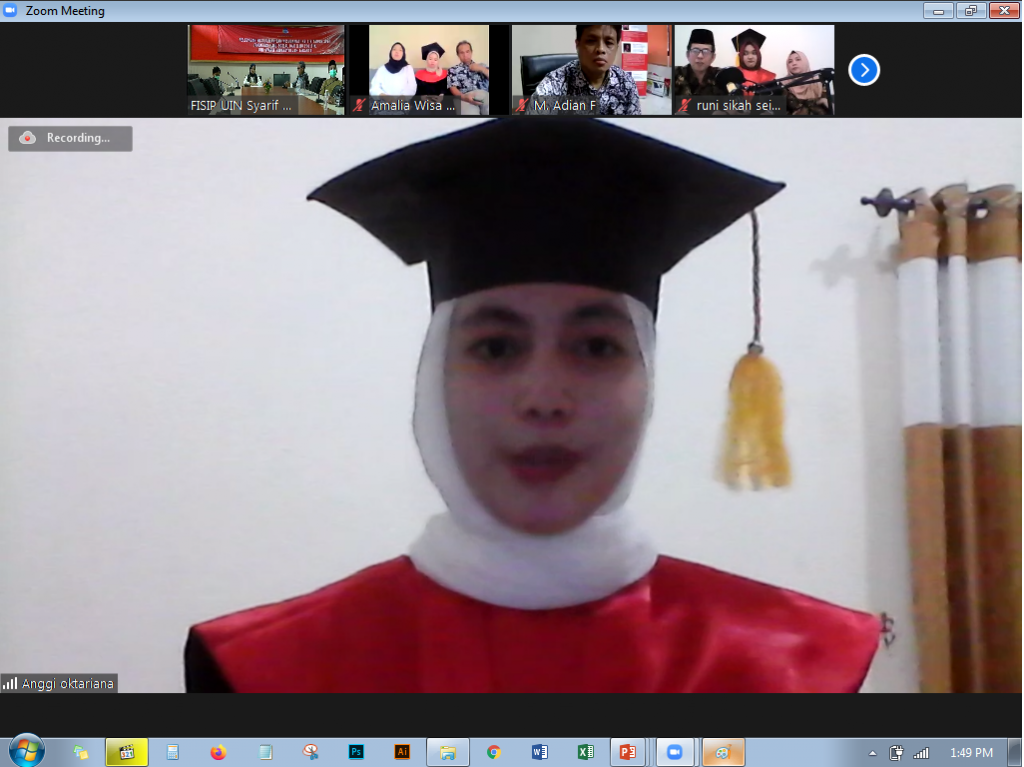1024x767 pixels.
Task: Open Firefox from the taskbar
Action: click(x=219, y=752)
